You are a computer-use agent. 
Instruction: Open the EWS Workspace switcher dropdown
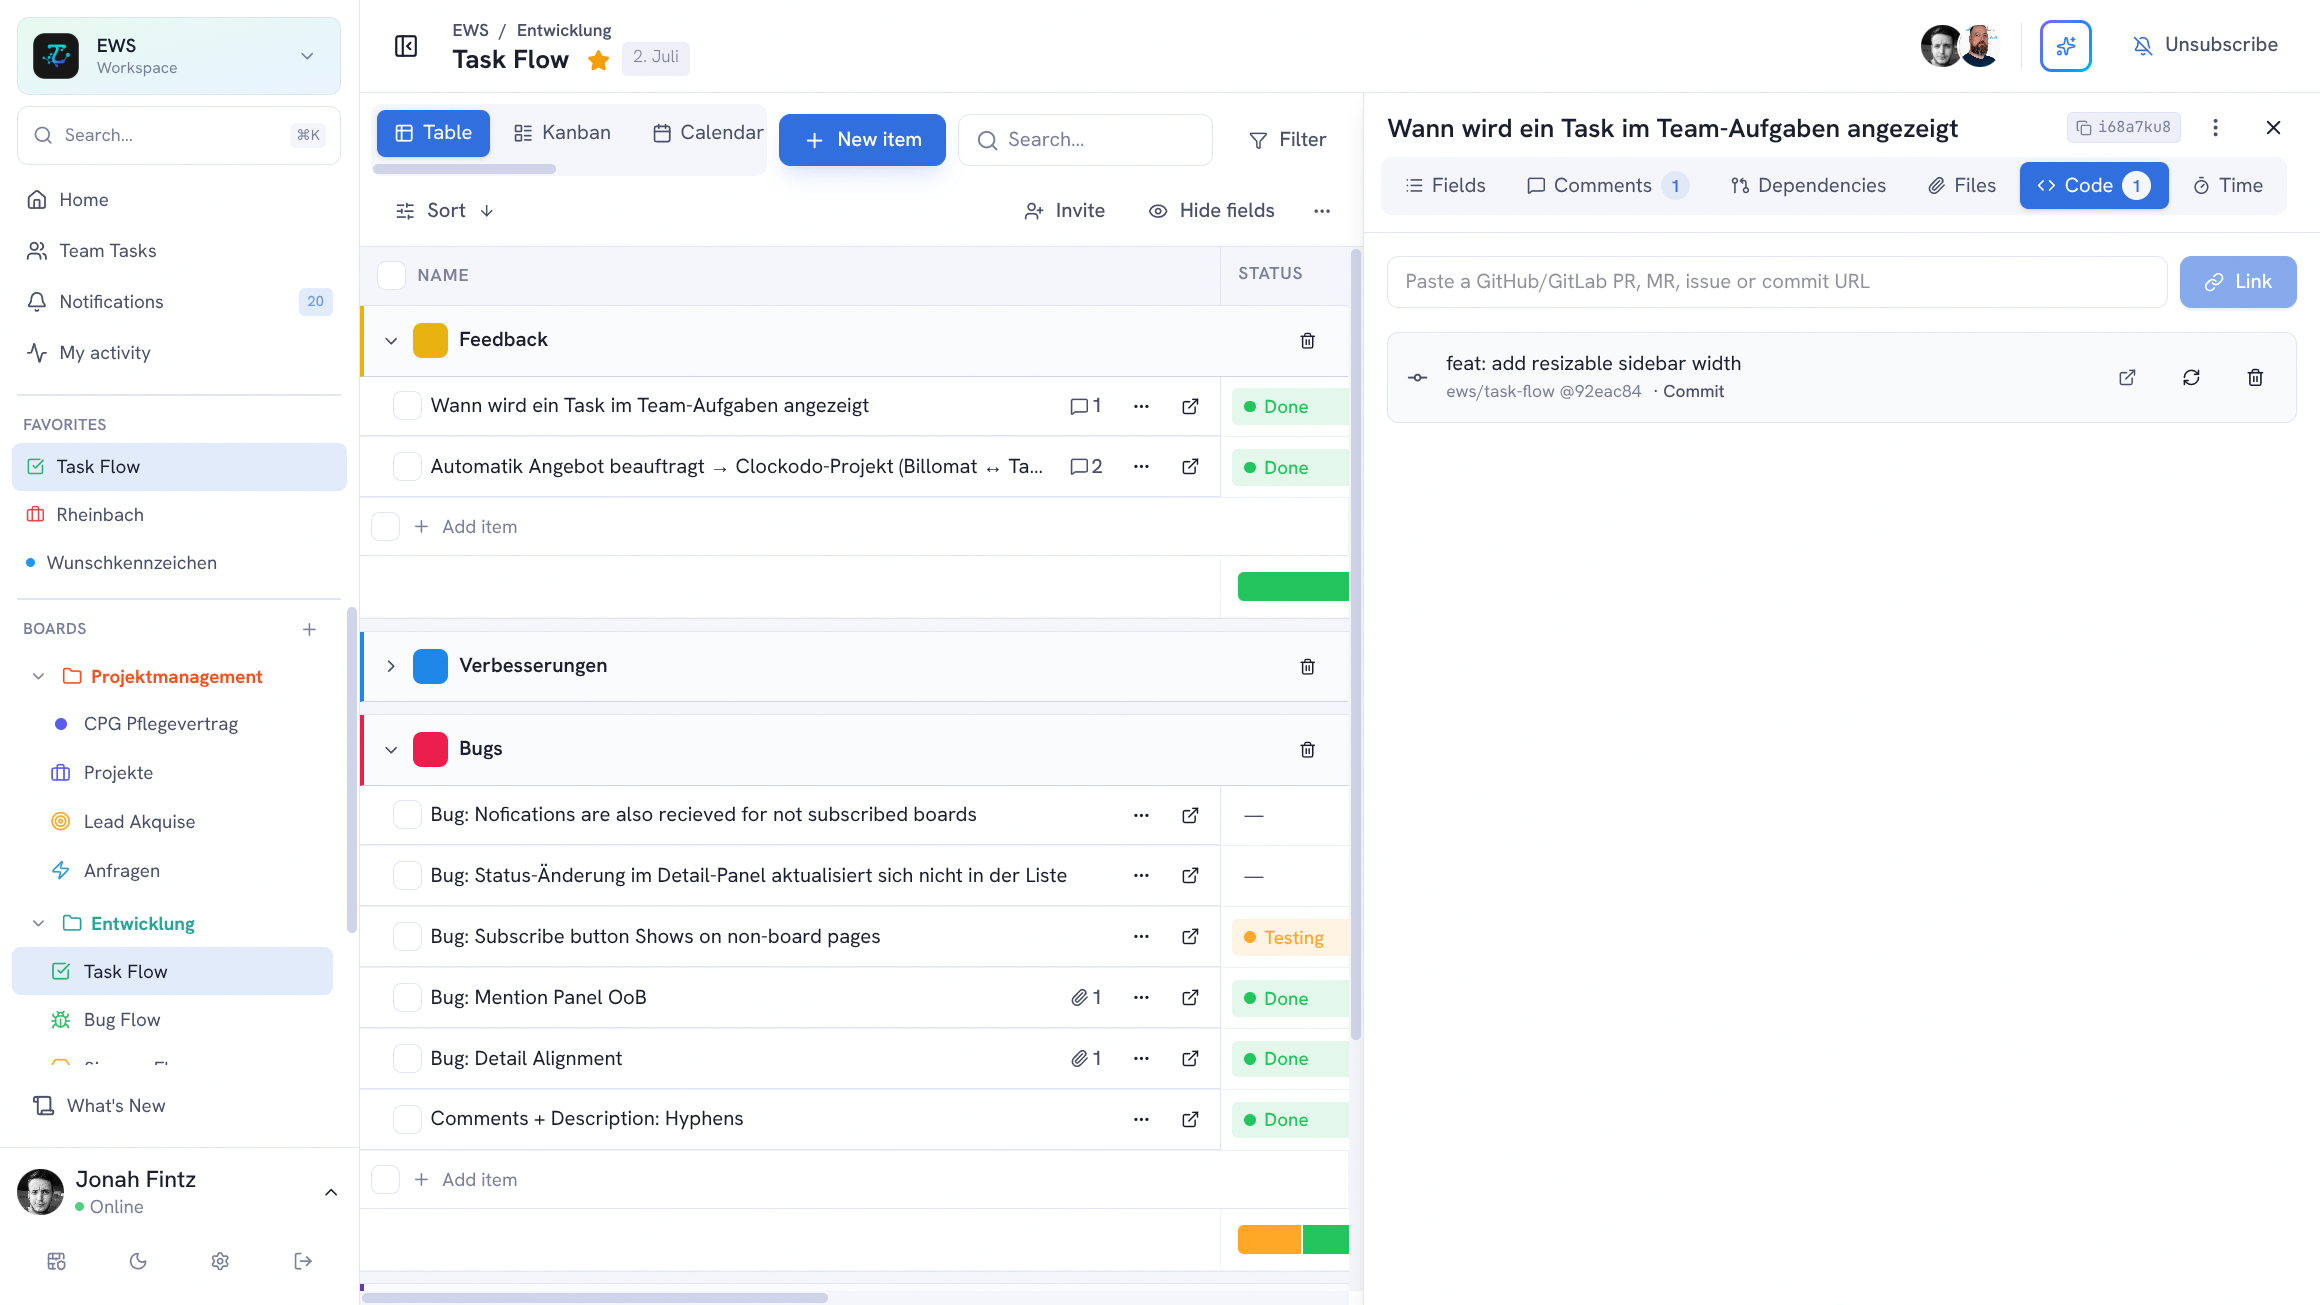[179, 56]
